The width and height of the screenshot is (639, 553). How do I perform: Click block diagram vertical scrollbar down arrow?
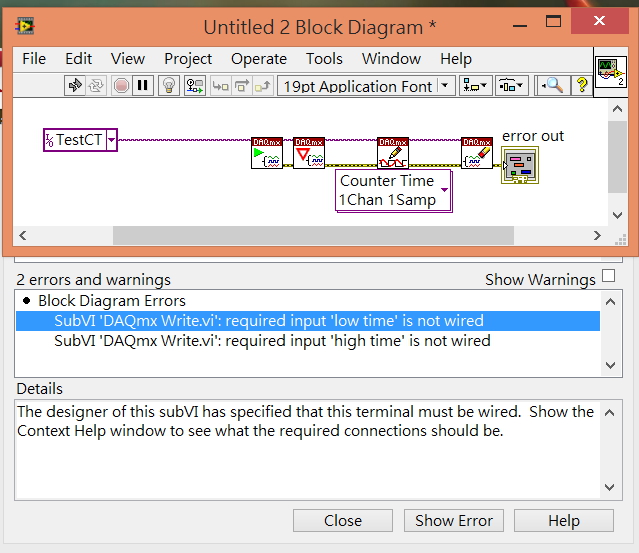(x=617, y=215)
